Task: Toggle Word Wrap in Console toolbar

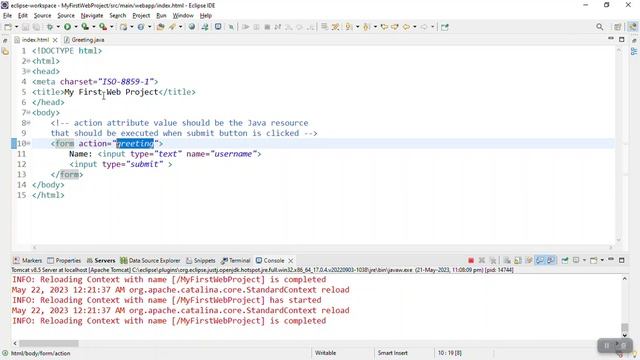Action: (529, 260)
